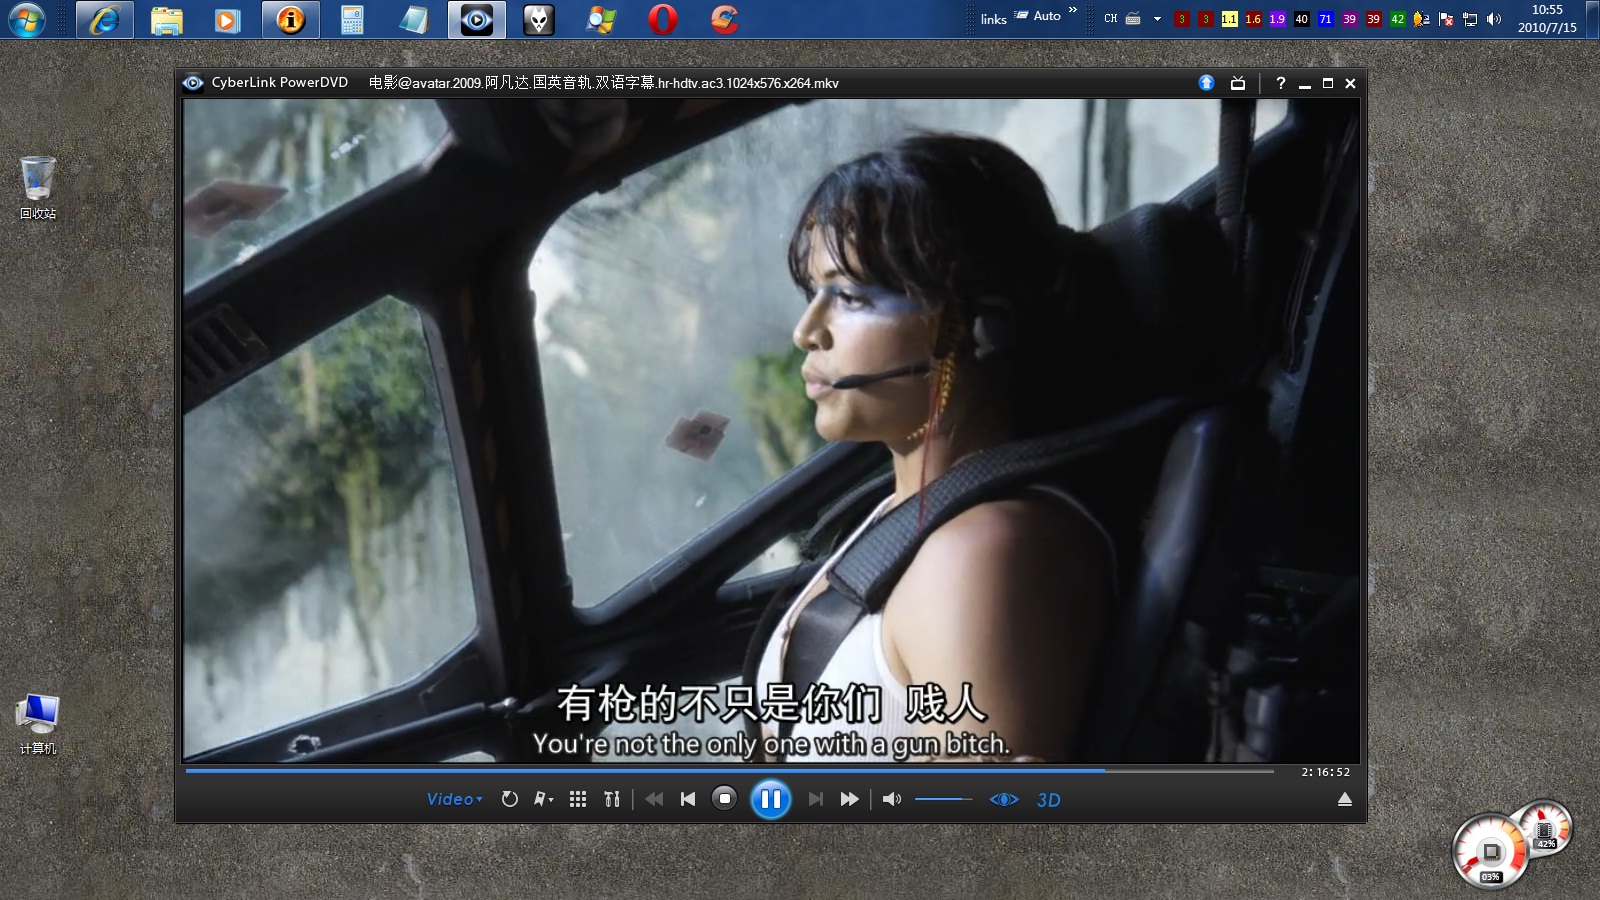The image size is (1600, 900).
Task: Click the video display area
Action: pos(771,430)
